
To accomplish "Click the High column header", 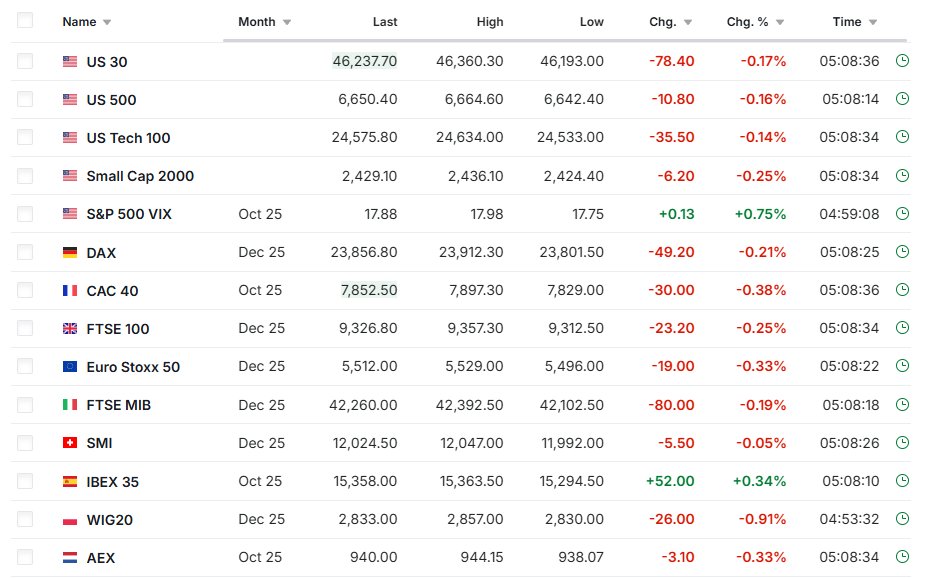I will (490, 22).
